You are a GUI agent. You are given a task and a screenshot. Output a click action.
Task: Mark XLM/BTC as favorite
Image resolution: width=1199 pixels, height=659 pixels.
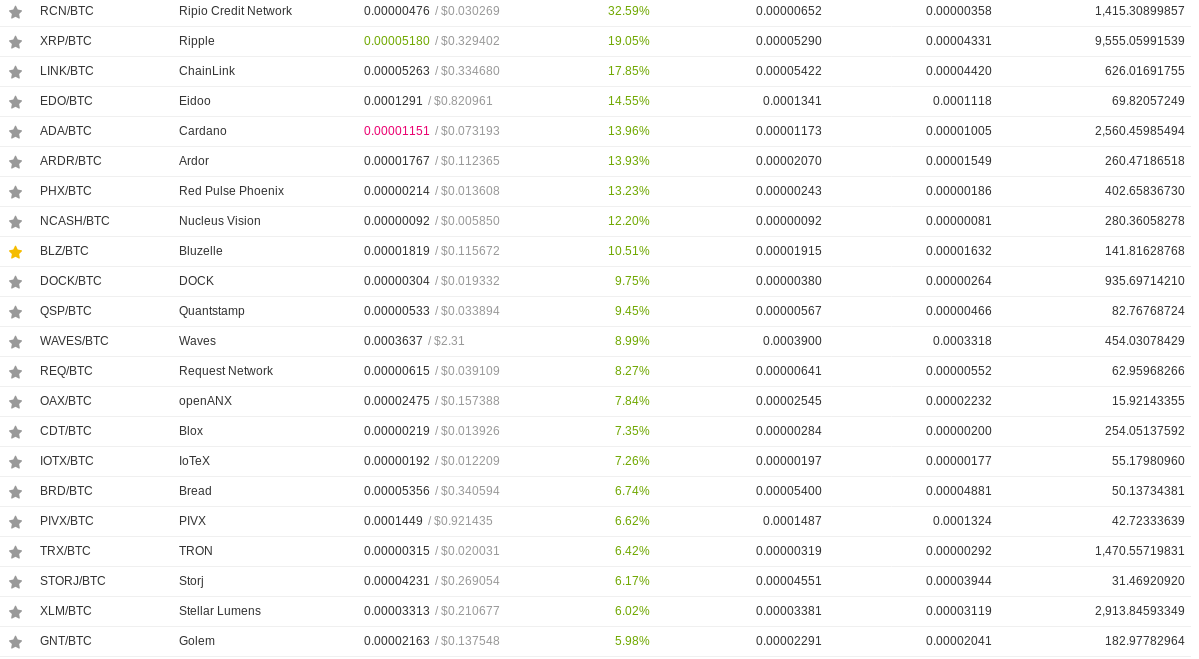click(15, 612)
